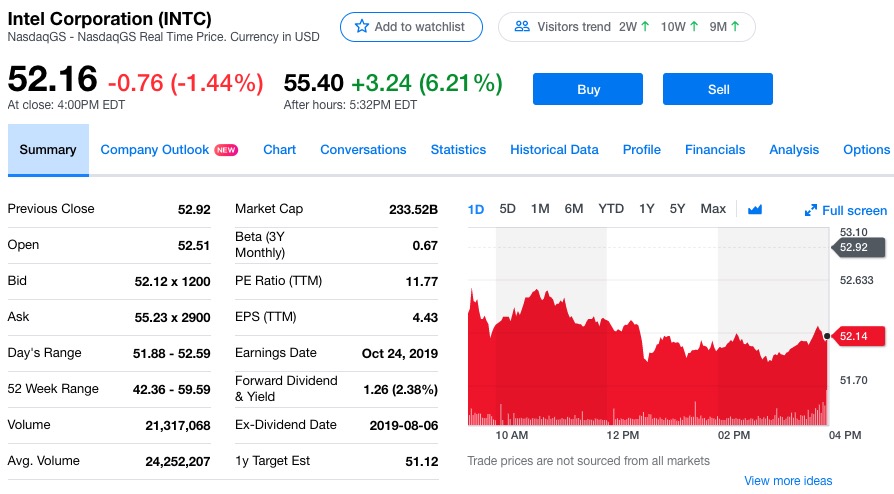894x494 pixels.
Task: Click the 52.14 current price marker
Action: [858, 336]
